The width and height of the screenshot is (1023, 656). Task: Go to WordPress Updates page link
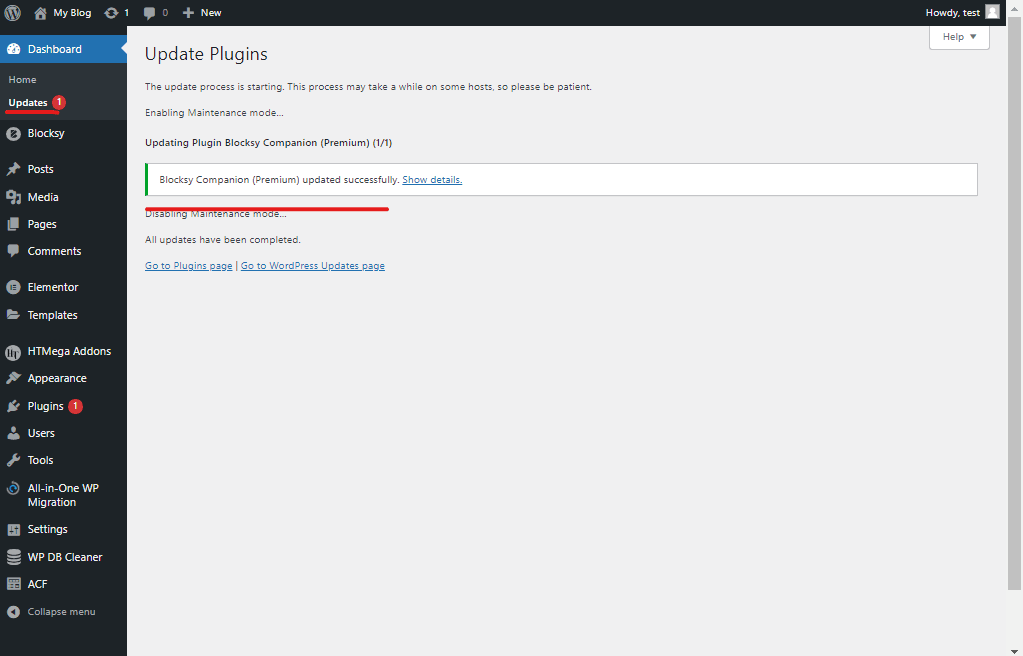click(313, 266)
